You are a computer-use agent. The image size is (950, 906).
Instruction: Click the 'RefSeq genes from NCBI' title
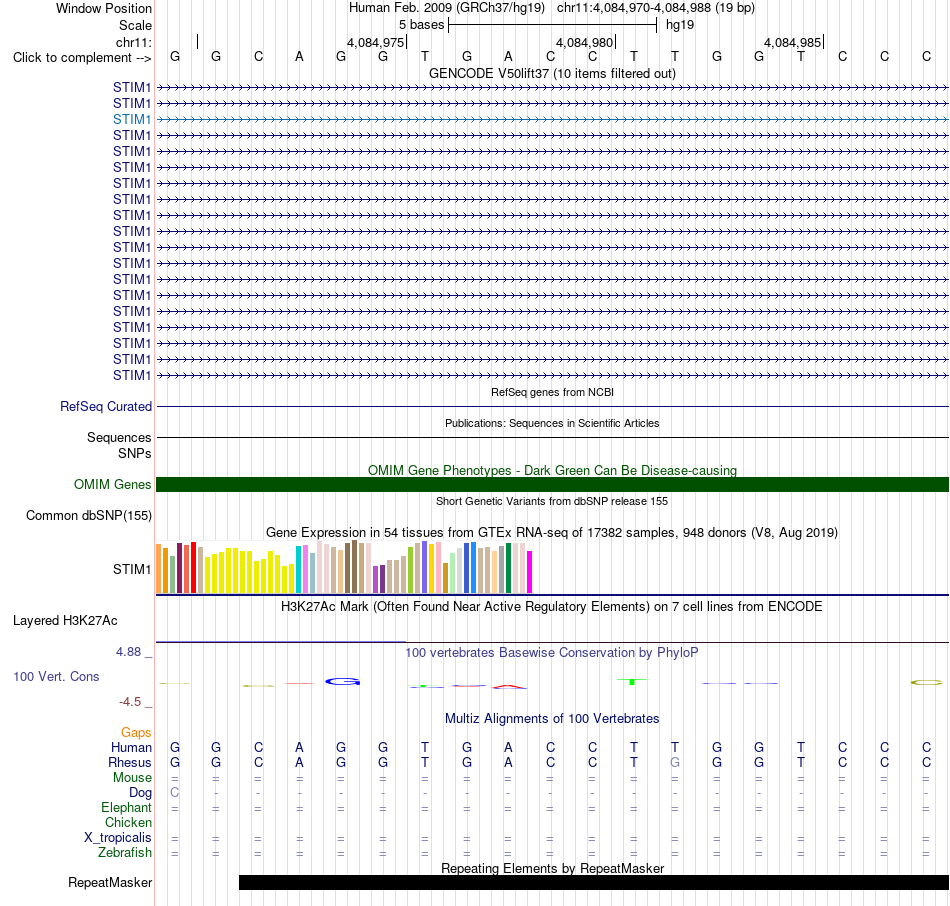[x=552, y=392]
